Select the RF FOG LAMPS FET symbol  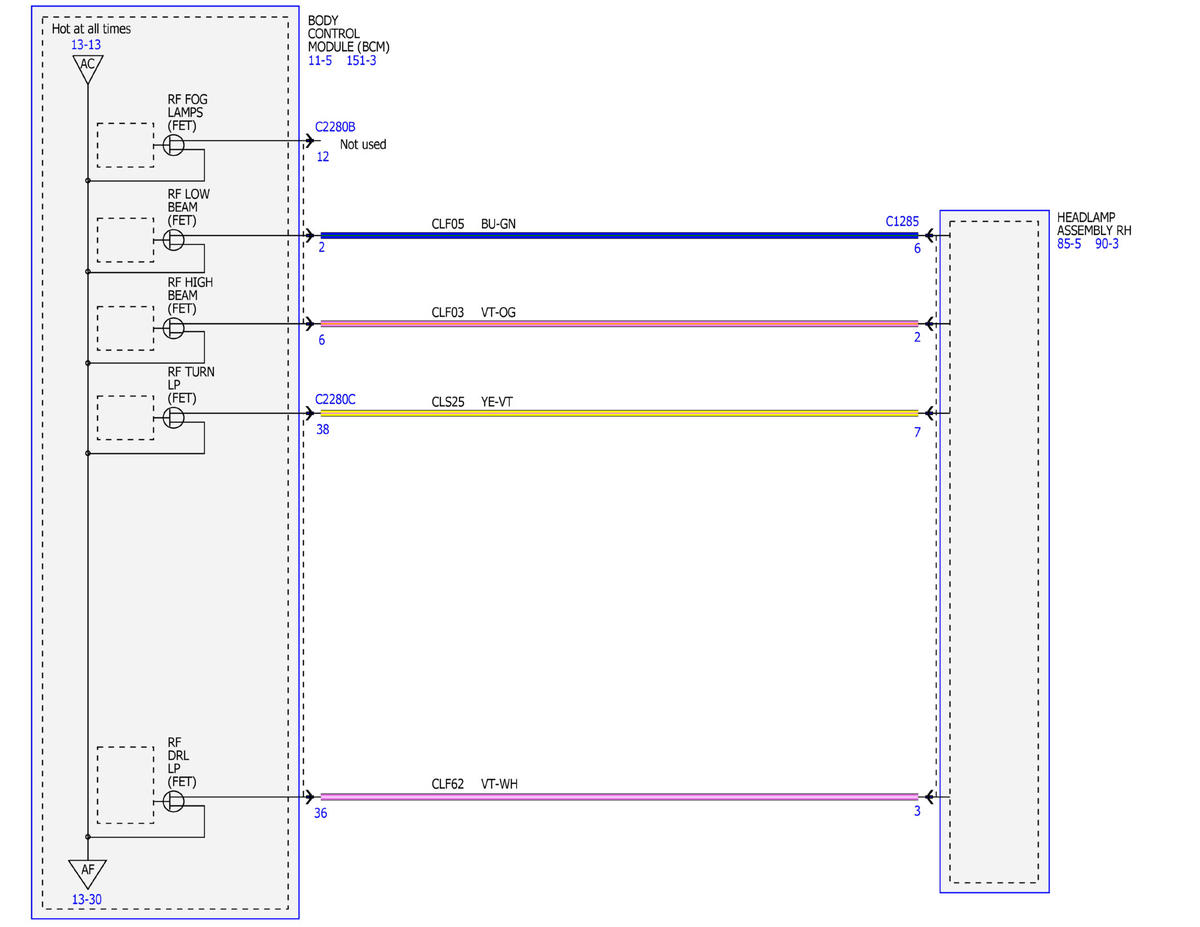point(174,146)
